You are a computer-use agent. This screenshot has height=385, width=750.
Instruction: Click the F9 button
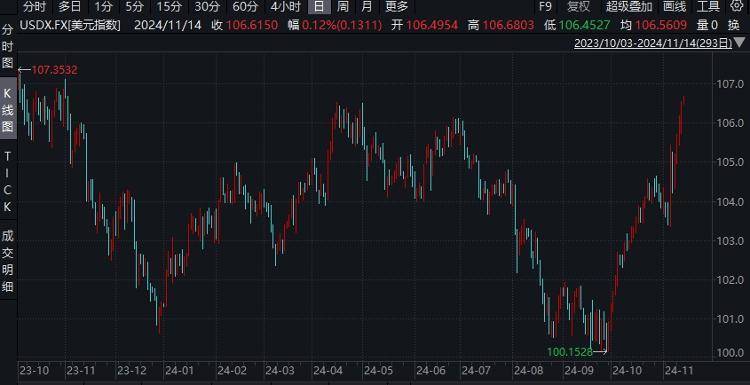tap(545, 7)
